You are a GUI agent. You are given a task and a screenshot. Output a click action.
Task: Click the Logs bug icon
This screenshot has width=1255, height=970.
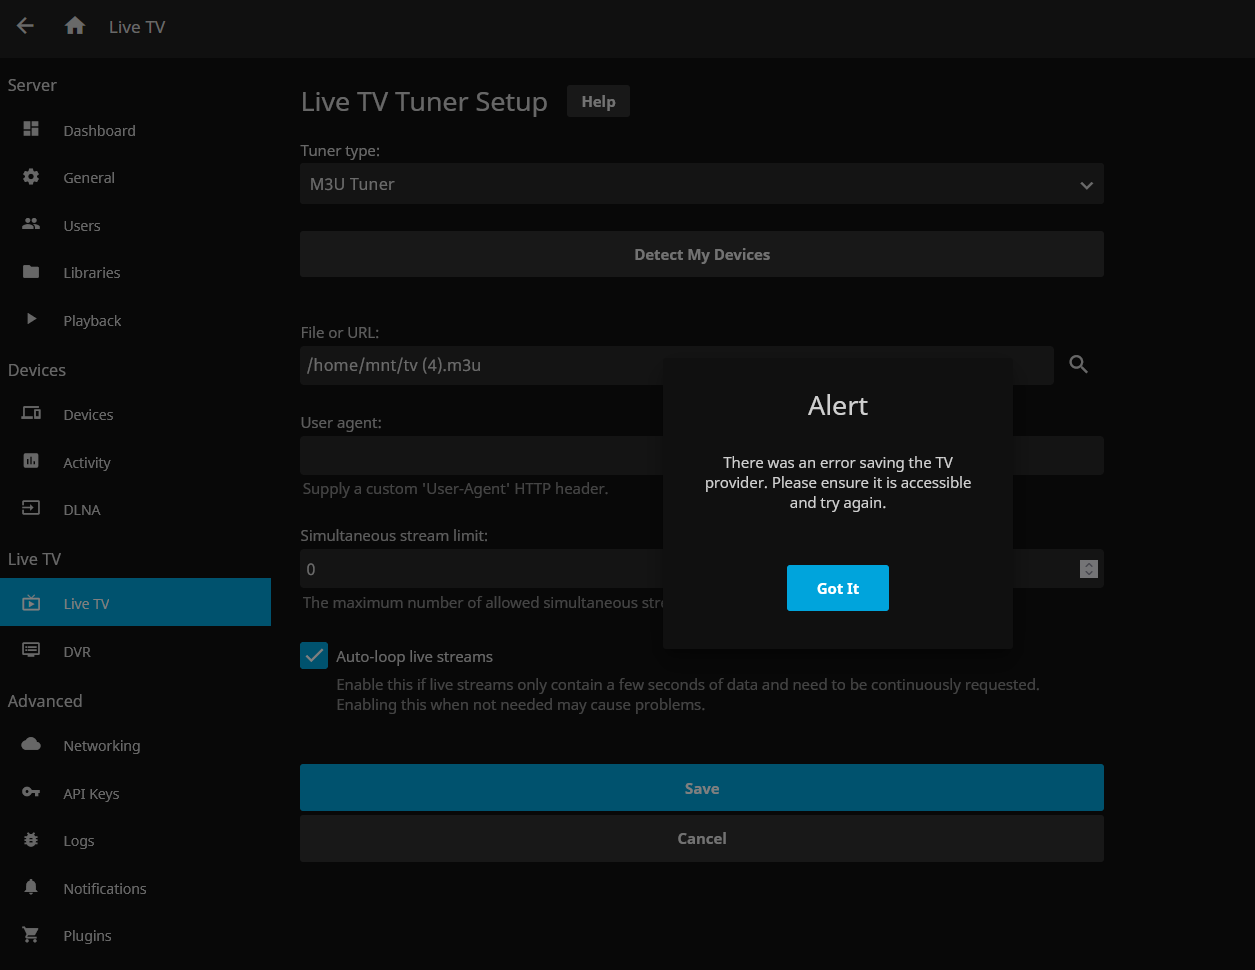coord(31,840)
